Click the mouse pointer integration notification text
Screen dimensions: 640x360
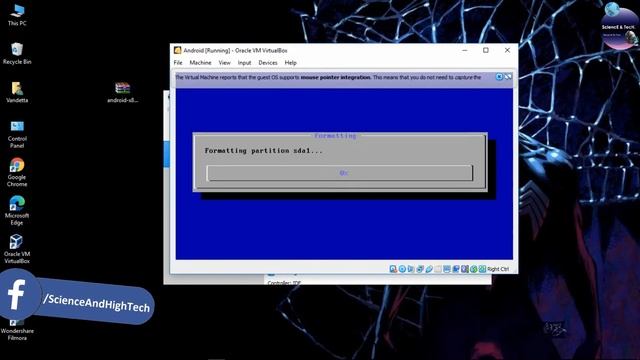328,77
